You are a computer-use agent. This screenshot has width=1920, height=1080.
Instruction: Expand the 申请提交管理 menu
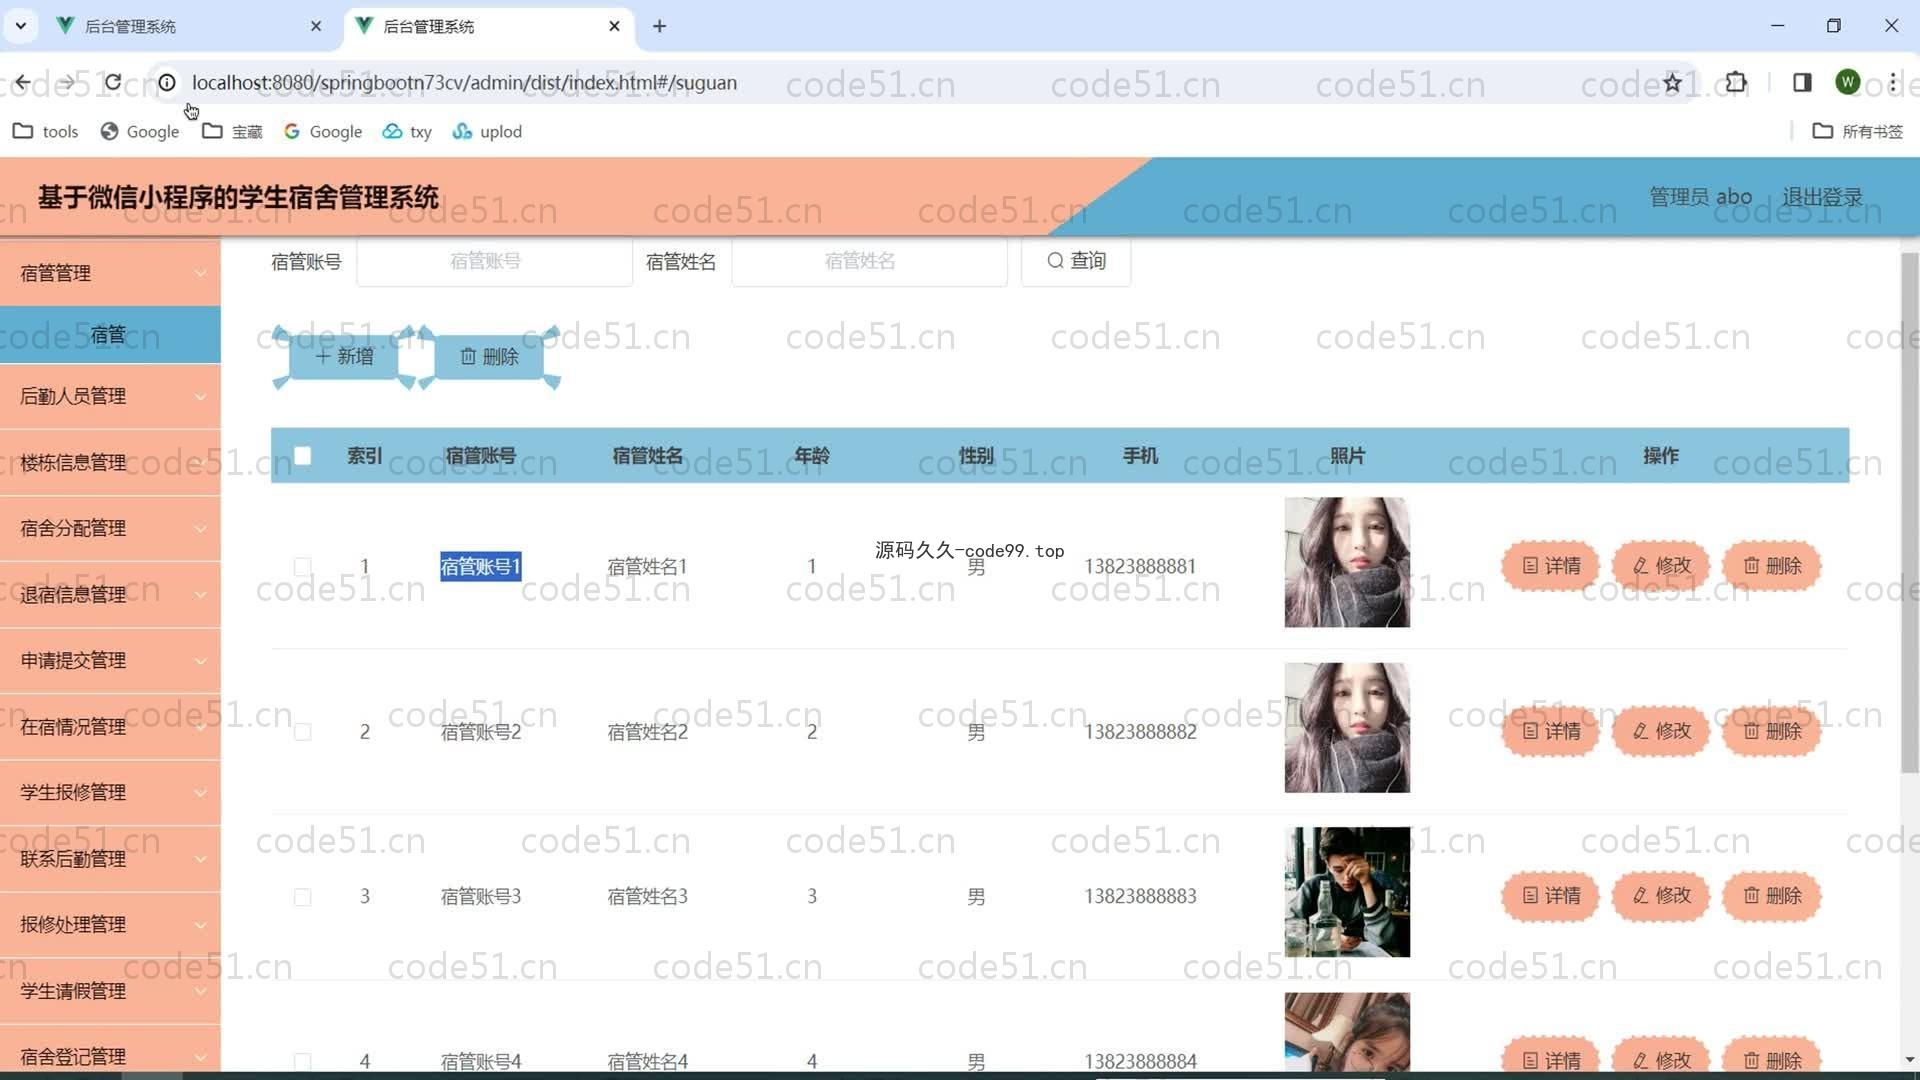(110, 660)
